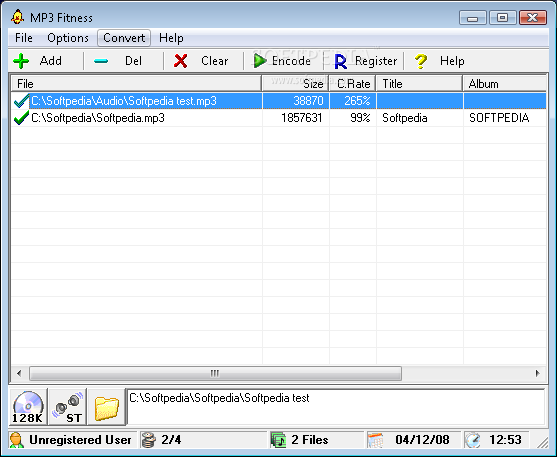
Task: Click the 2 Files status text
Action: [x=310, y=440]
